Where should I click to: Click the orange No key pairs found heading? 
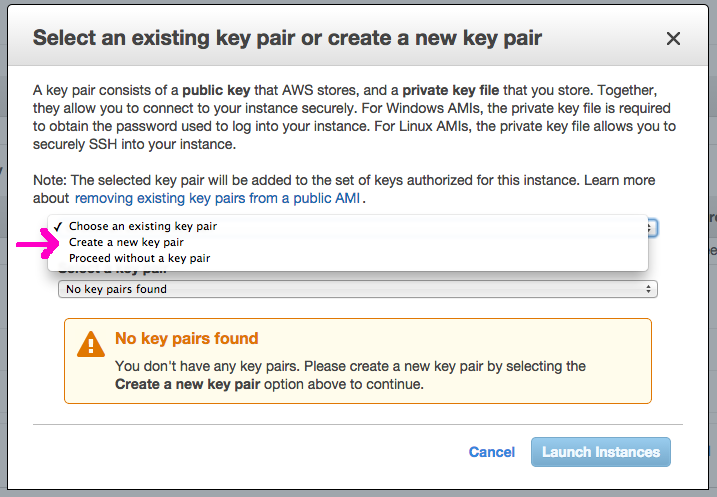click(186, 338)
